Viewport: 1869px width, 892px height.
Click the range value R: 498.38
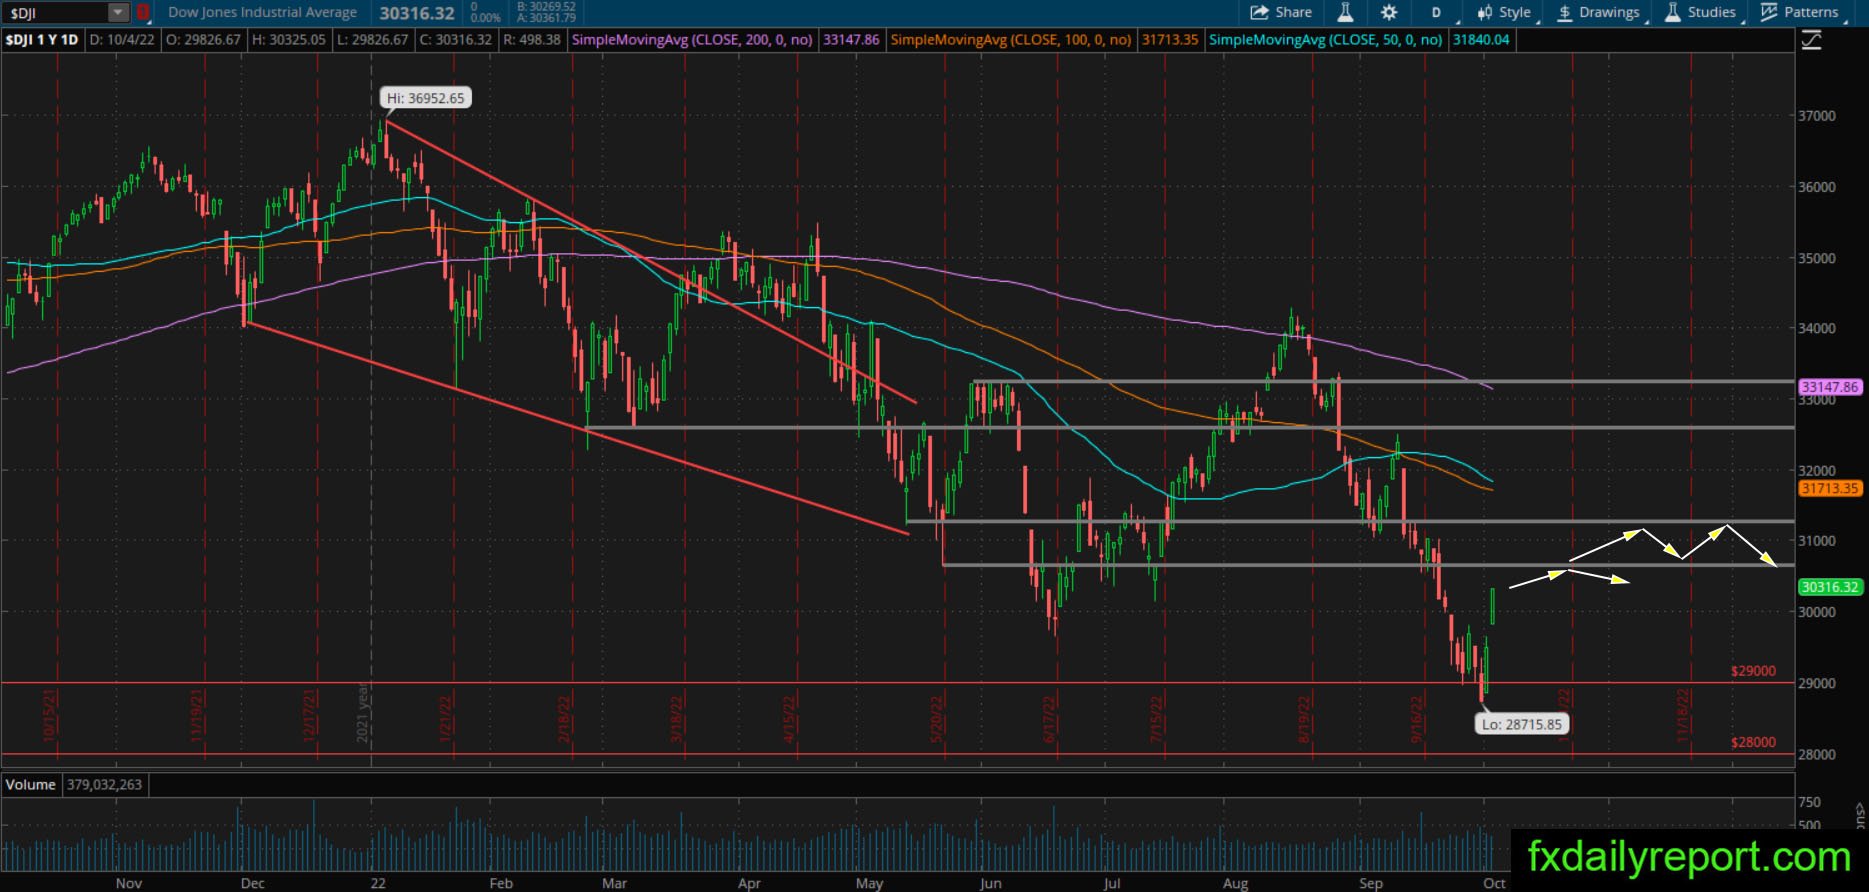pos(531,40)
